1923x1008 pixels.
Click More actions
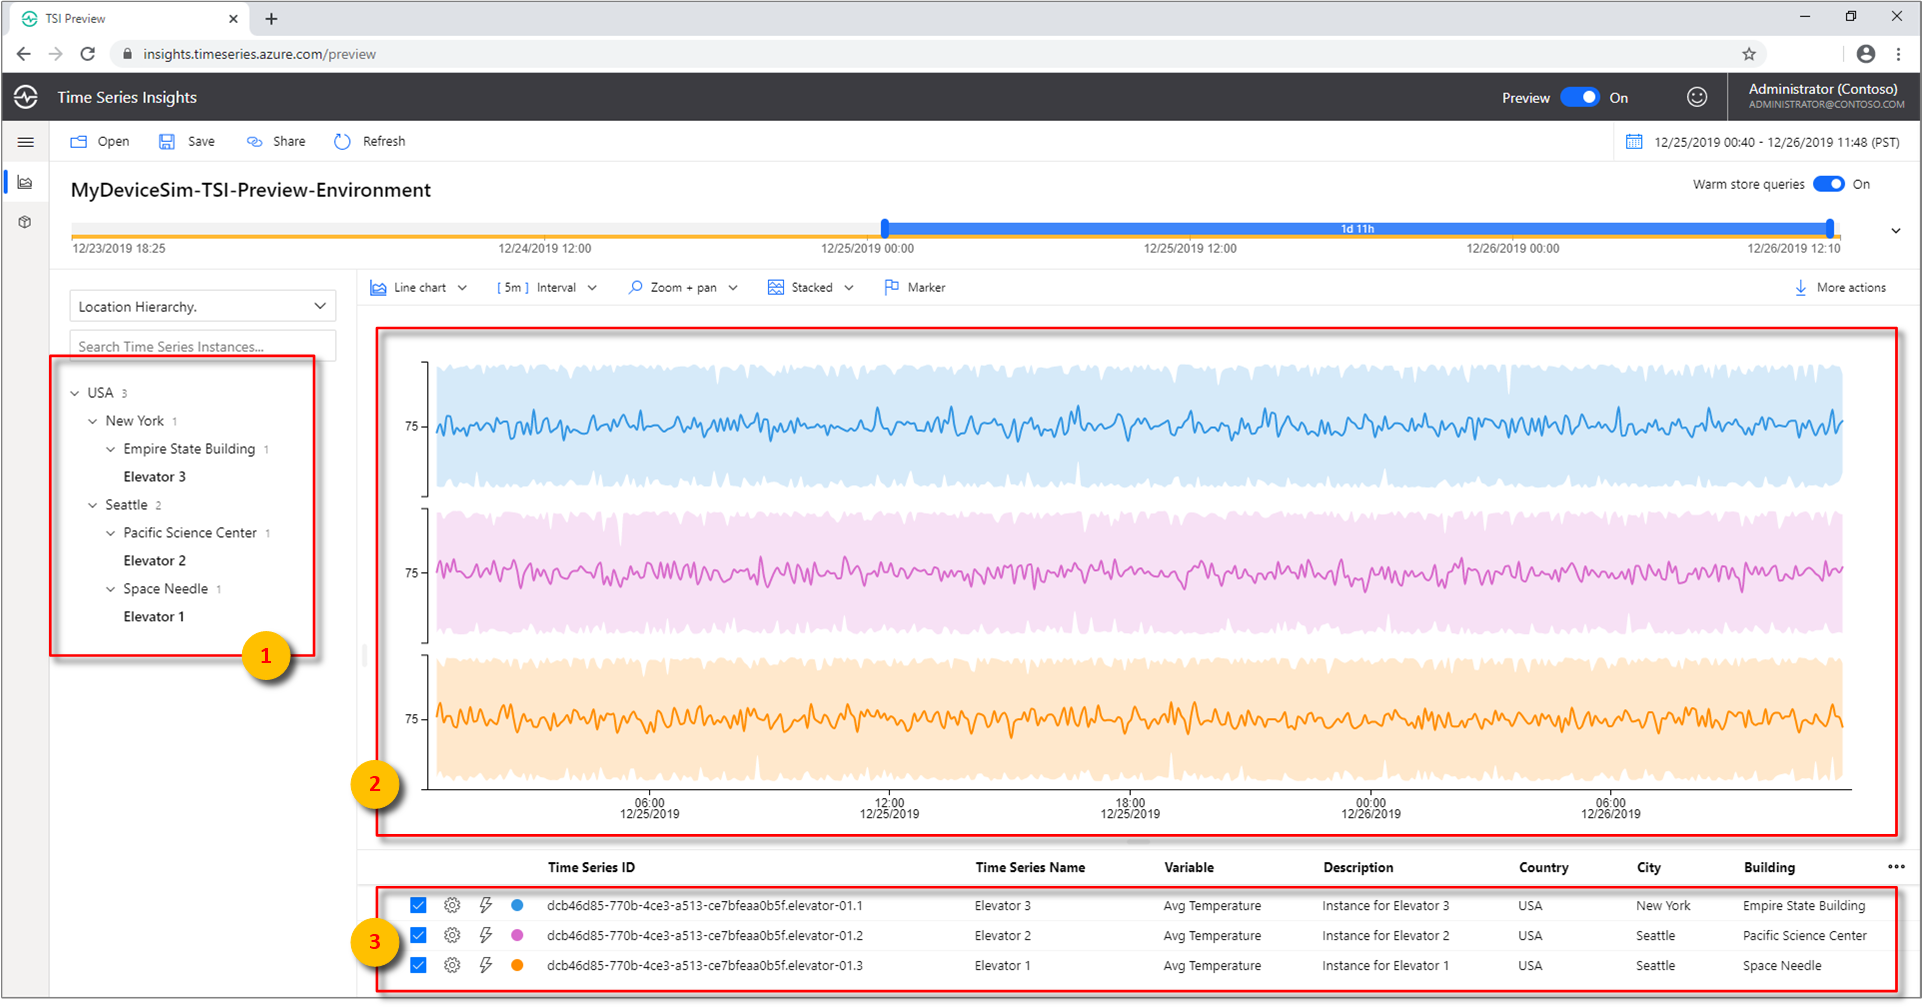(x=1841, y=287)
